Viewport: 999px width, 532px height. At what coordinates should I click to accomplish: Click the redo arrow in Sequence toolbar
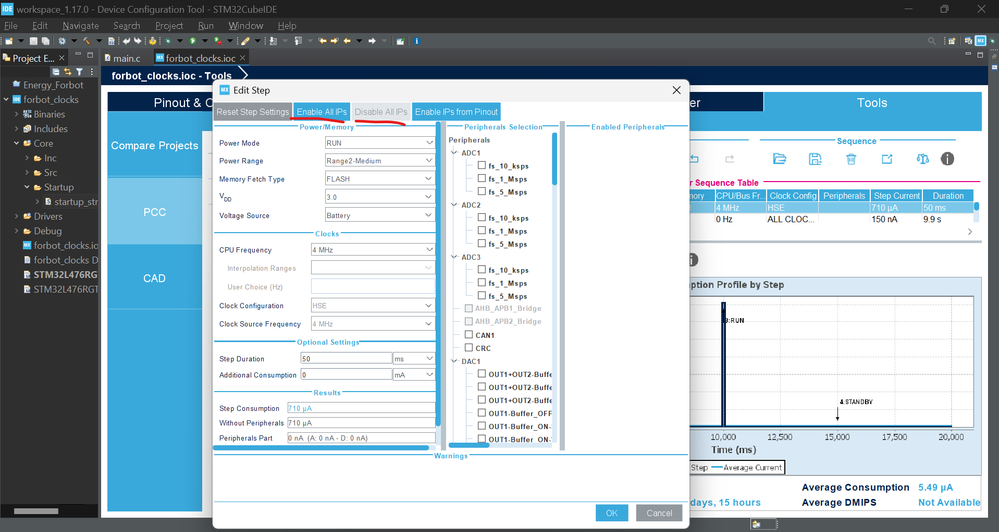(729, 159)
